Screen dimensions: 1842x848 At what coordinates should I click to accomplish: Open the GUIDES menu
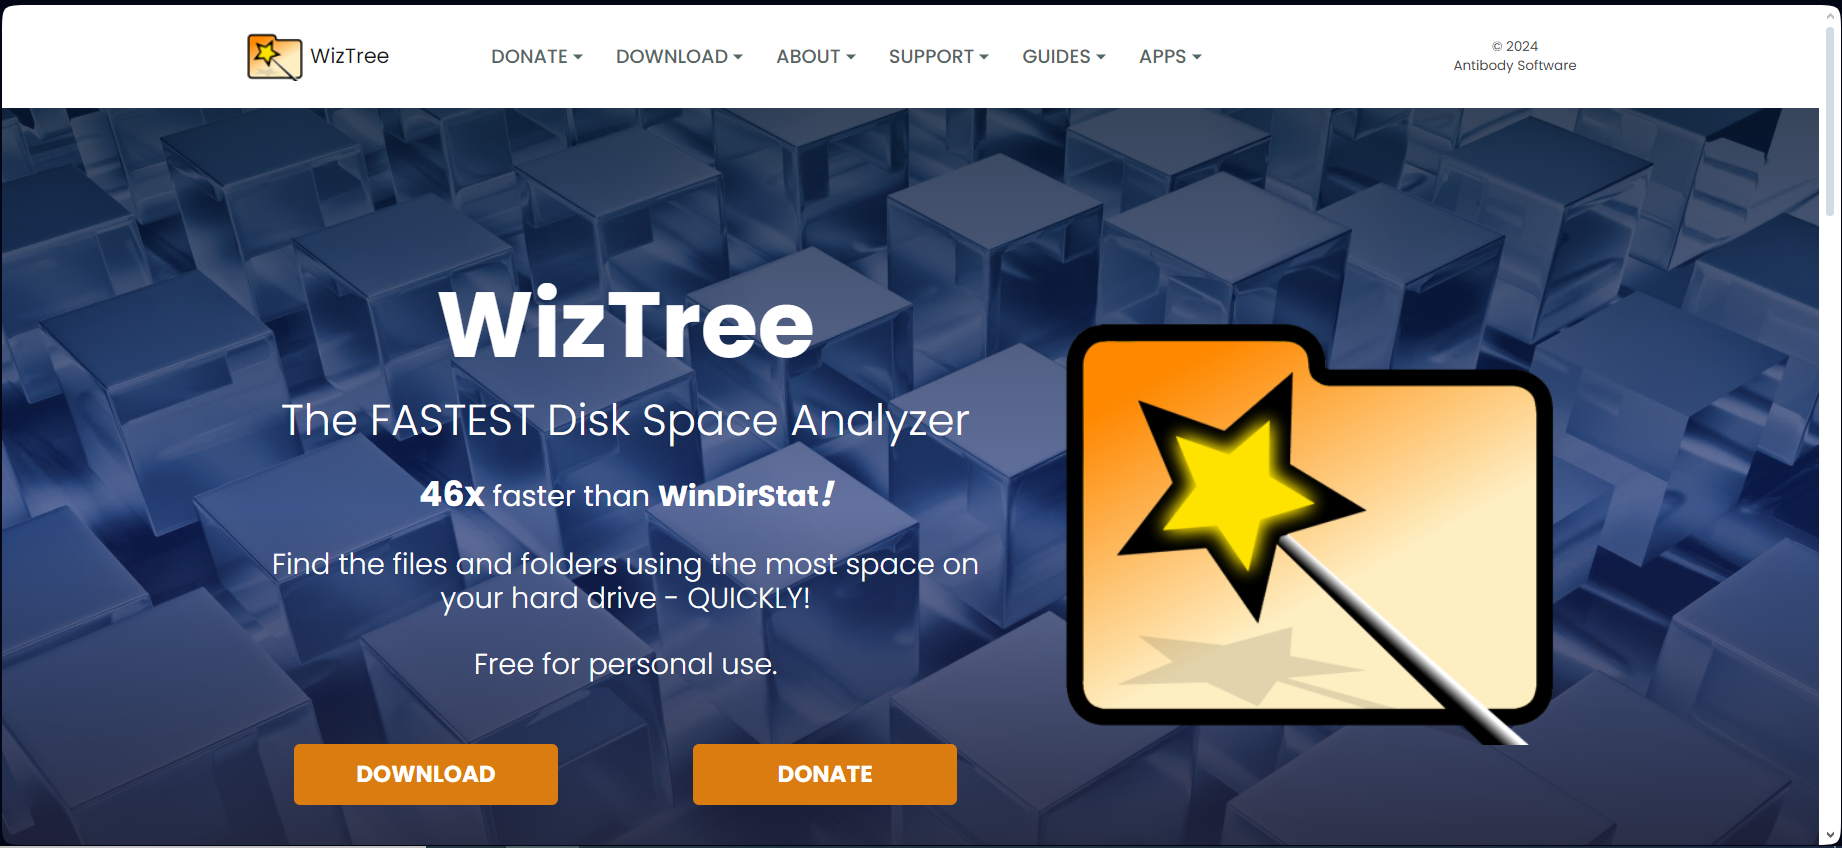click(1064, 57)
